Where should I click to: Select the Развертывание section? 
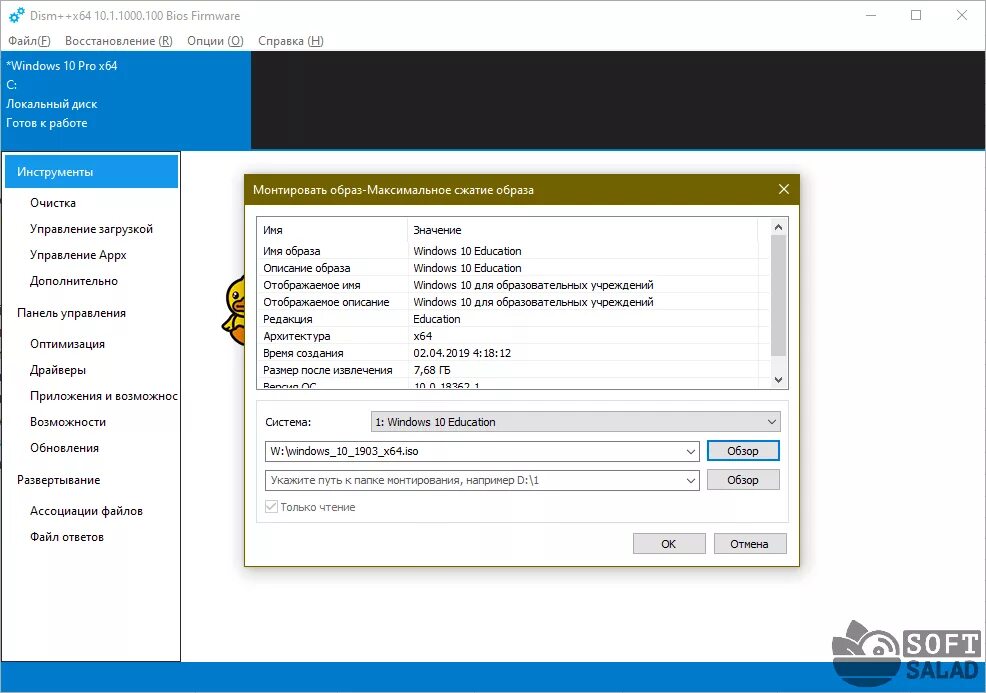coord(58,480)
